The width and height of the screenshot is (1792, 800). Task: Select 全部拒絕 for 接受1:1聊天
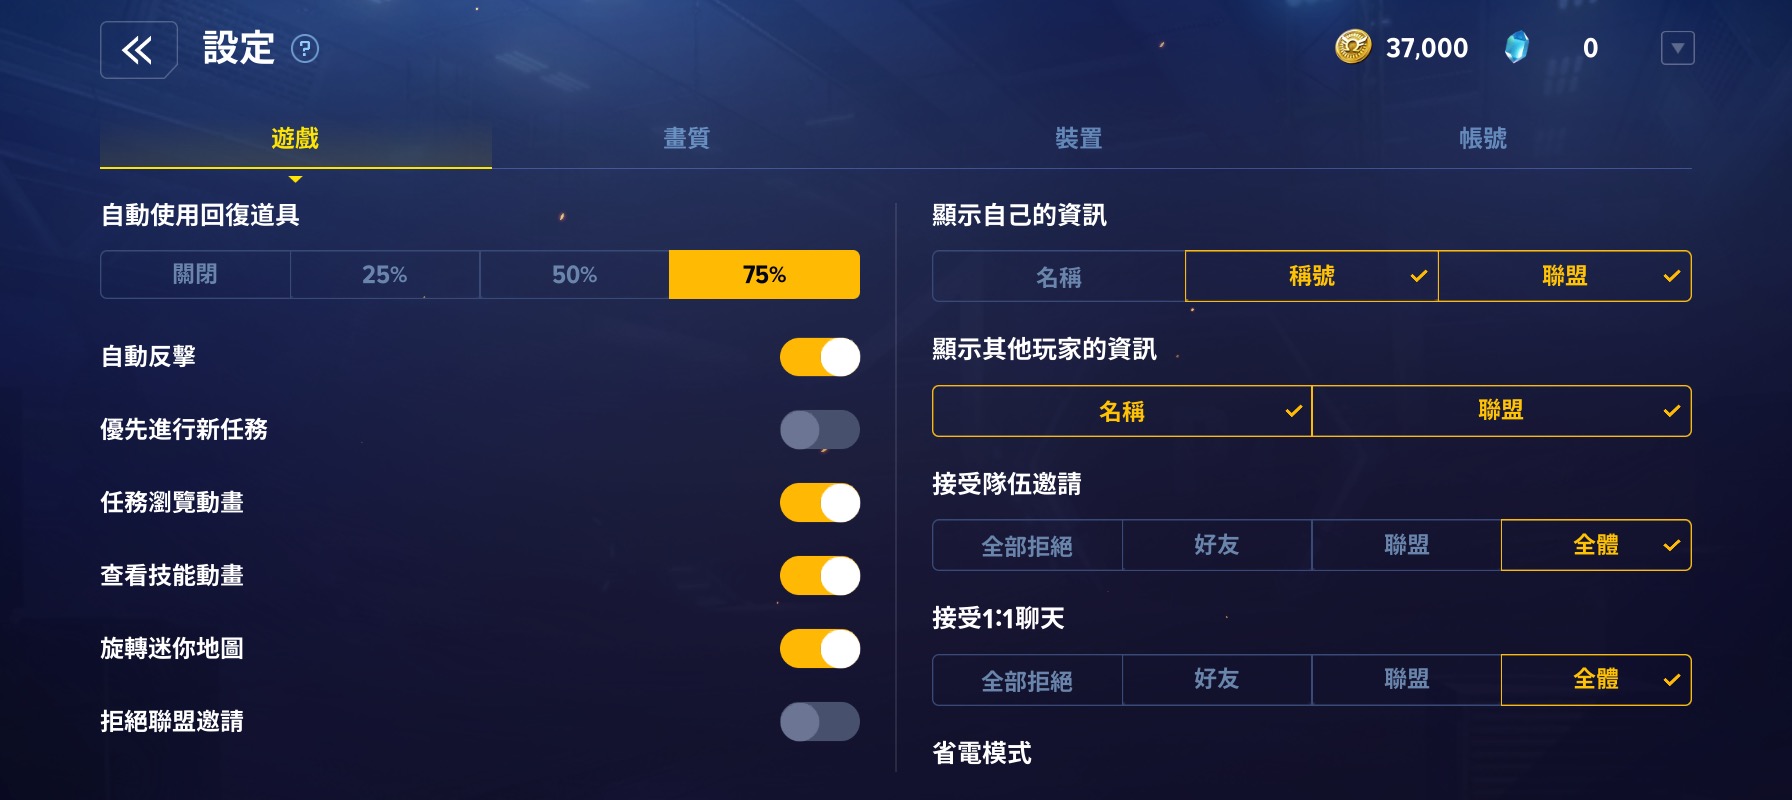point(1027,680)
